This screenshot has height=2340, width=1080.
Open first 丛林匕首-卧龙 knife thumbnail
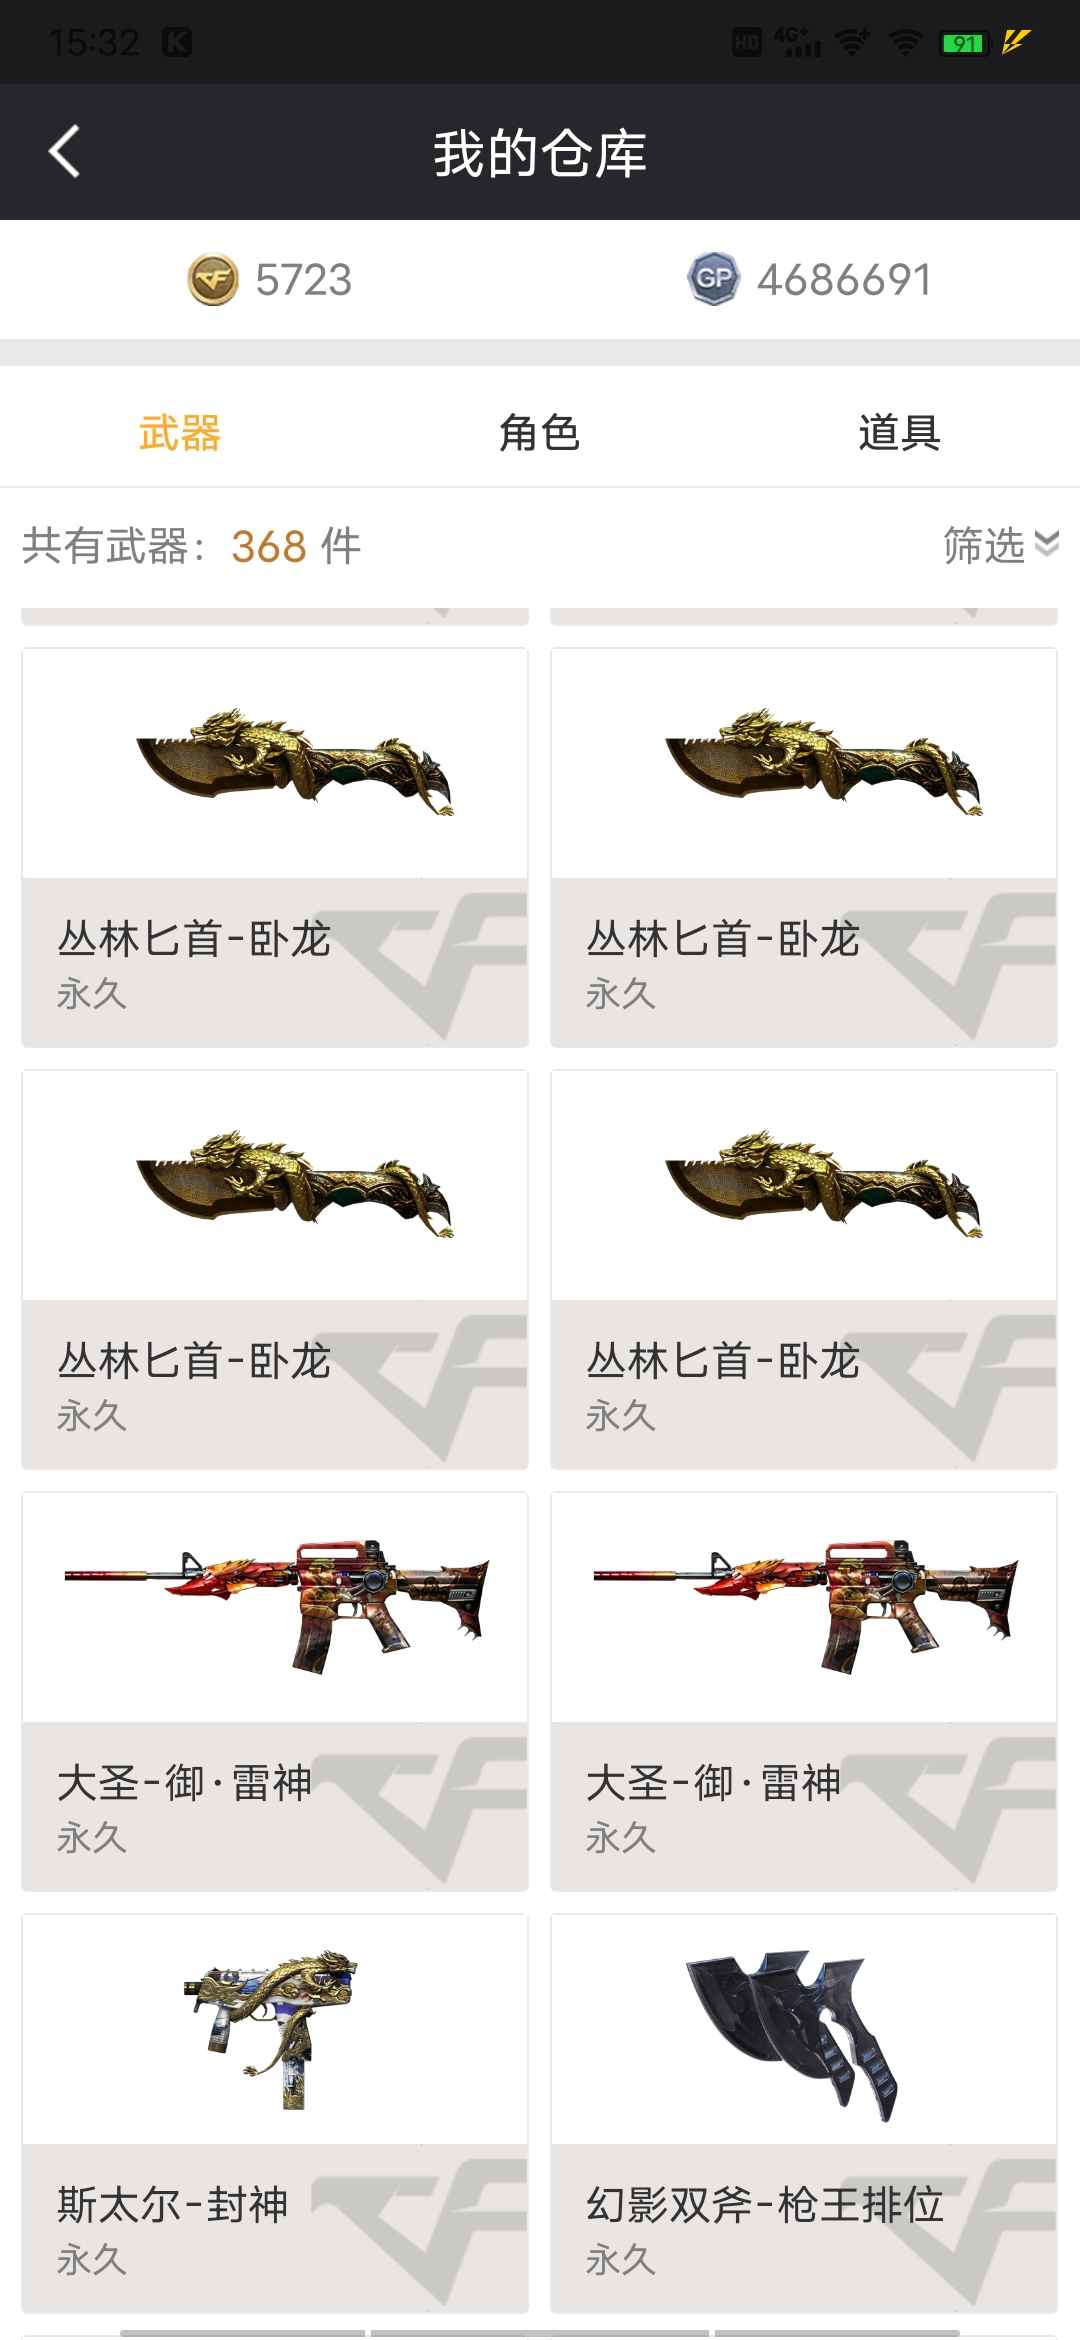pos(295,761)
